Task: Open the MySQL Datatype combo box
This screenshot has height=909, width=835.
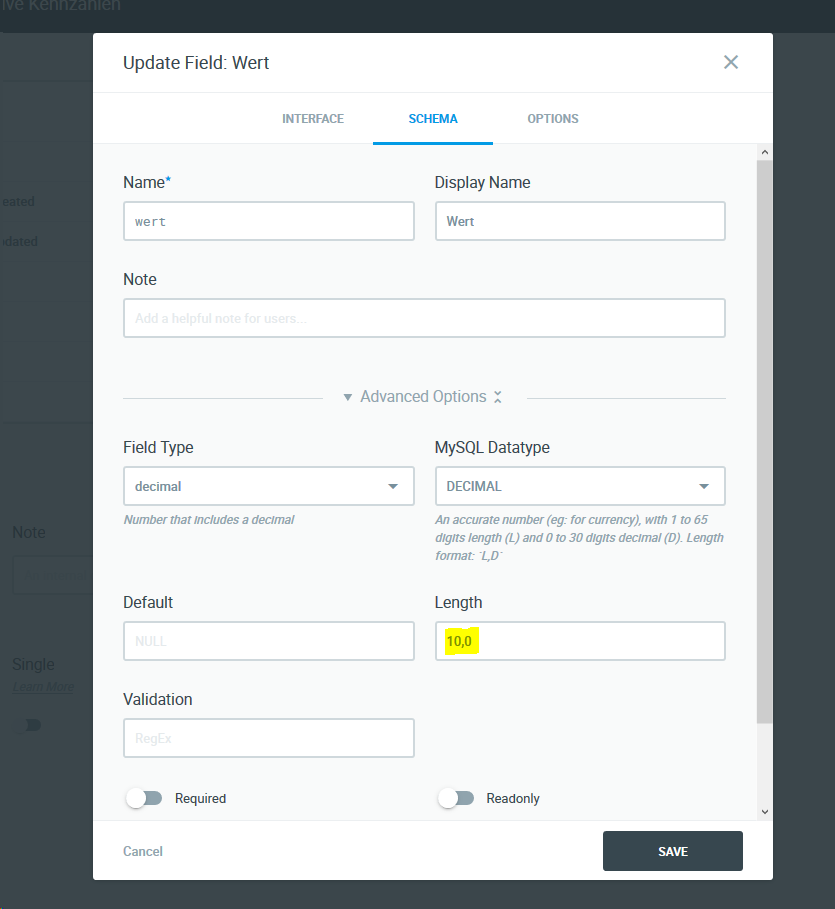Action: 580,486
